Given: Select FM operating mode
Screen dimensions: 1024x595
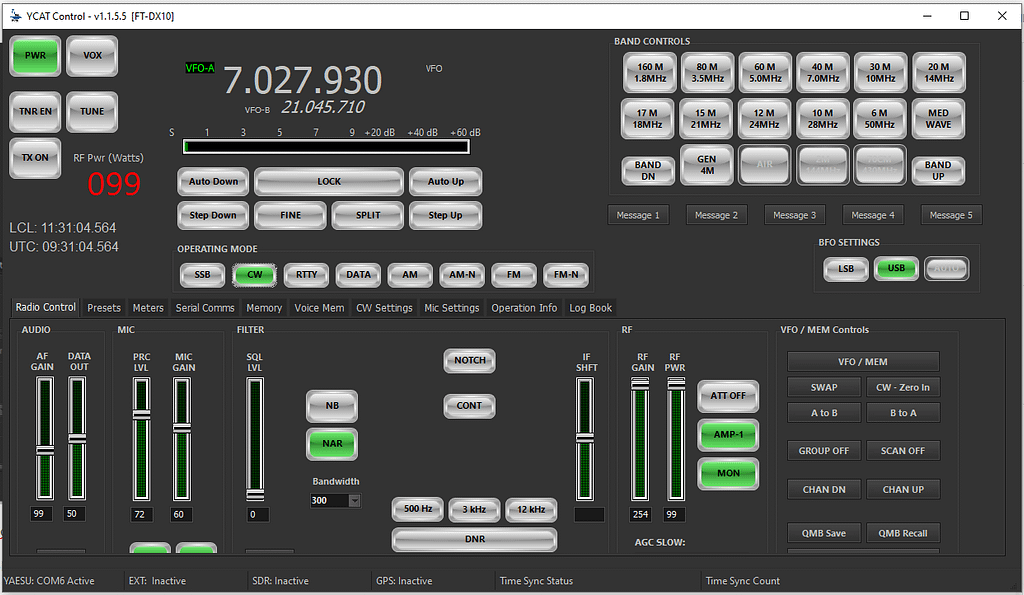Looking at the screenshot, I should [514, 275].
